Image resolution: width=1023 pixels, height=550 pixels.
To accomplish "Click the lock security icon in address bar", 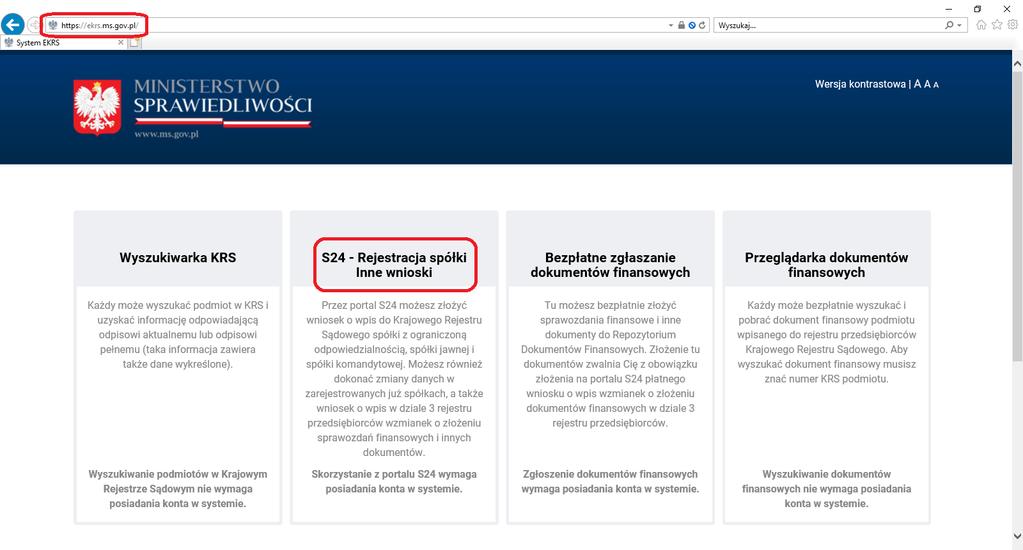I will coord(681,25).
